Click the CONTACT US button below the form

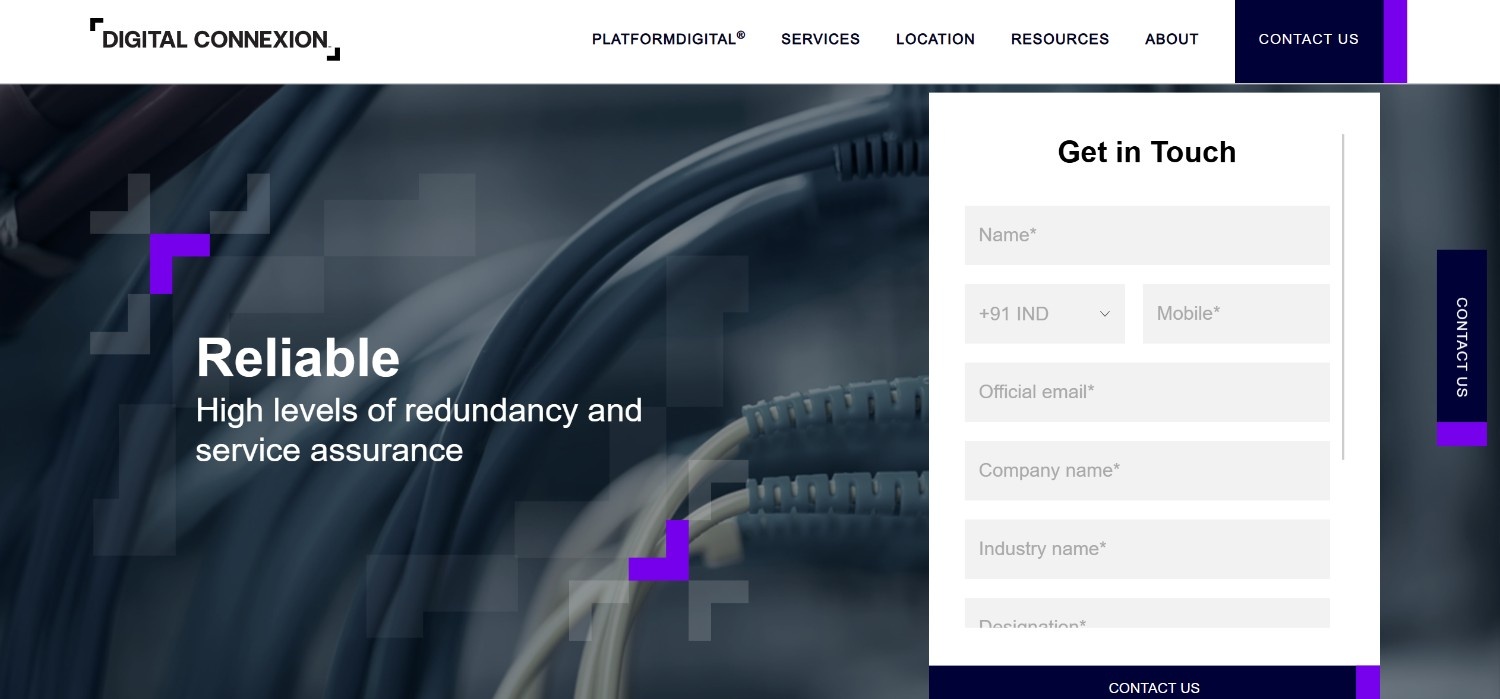tap(1154, 688)
